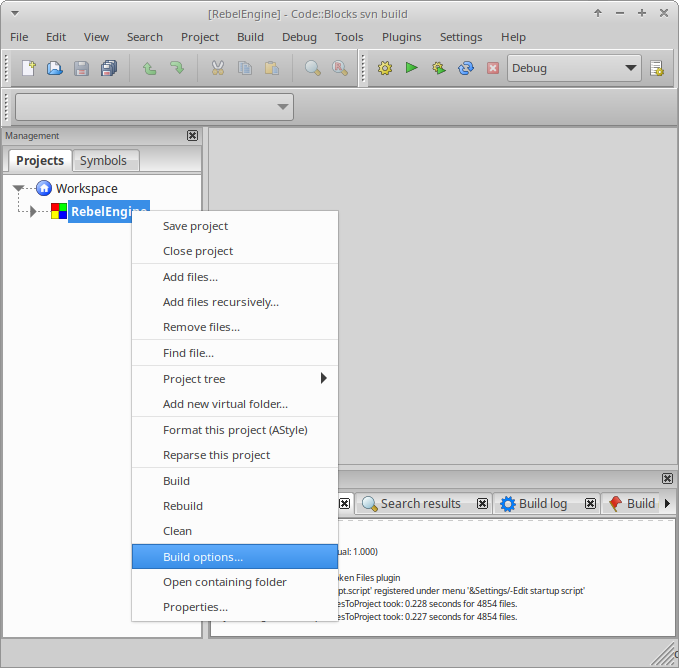
Task: Close the Build log tab
Action: 590,503
